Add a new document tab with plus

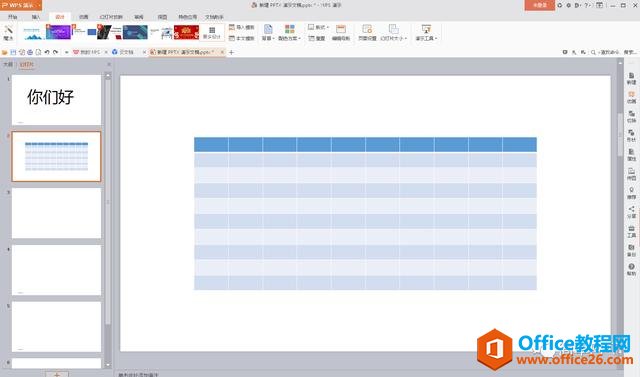pos(231,52)
